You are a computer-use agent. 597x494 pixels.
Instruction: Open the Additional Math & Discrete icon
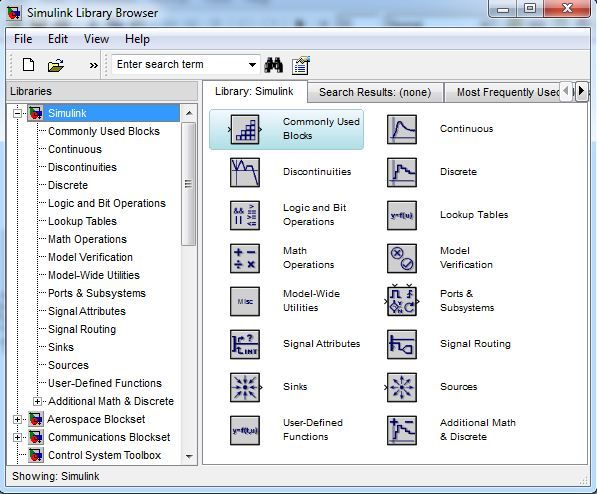pyautogui.click(x=402, y=431)
